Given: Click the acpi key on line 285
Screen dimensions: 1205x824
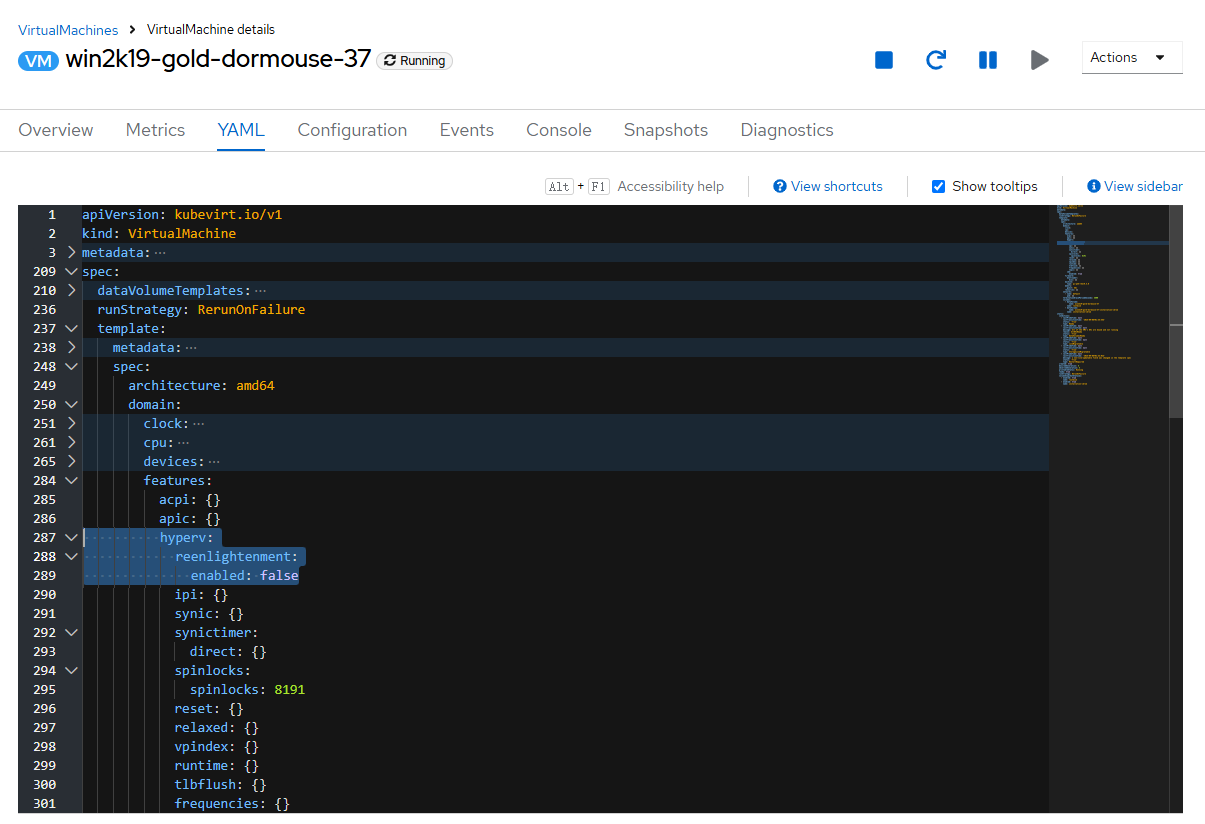Looking at the screenshot, I should 175,499.
